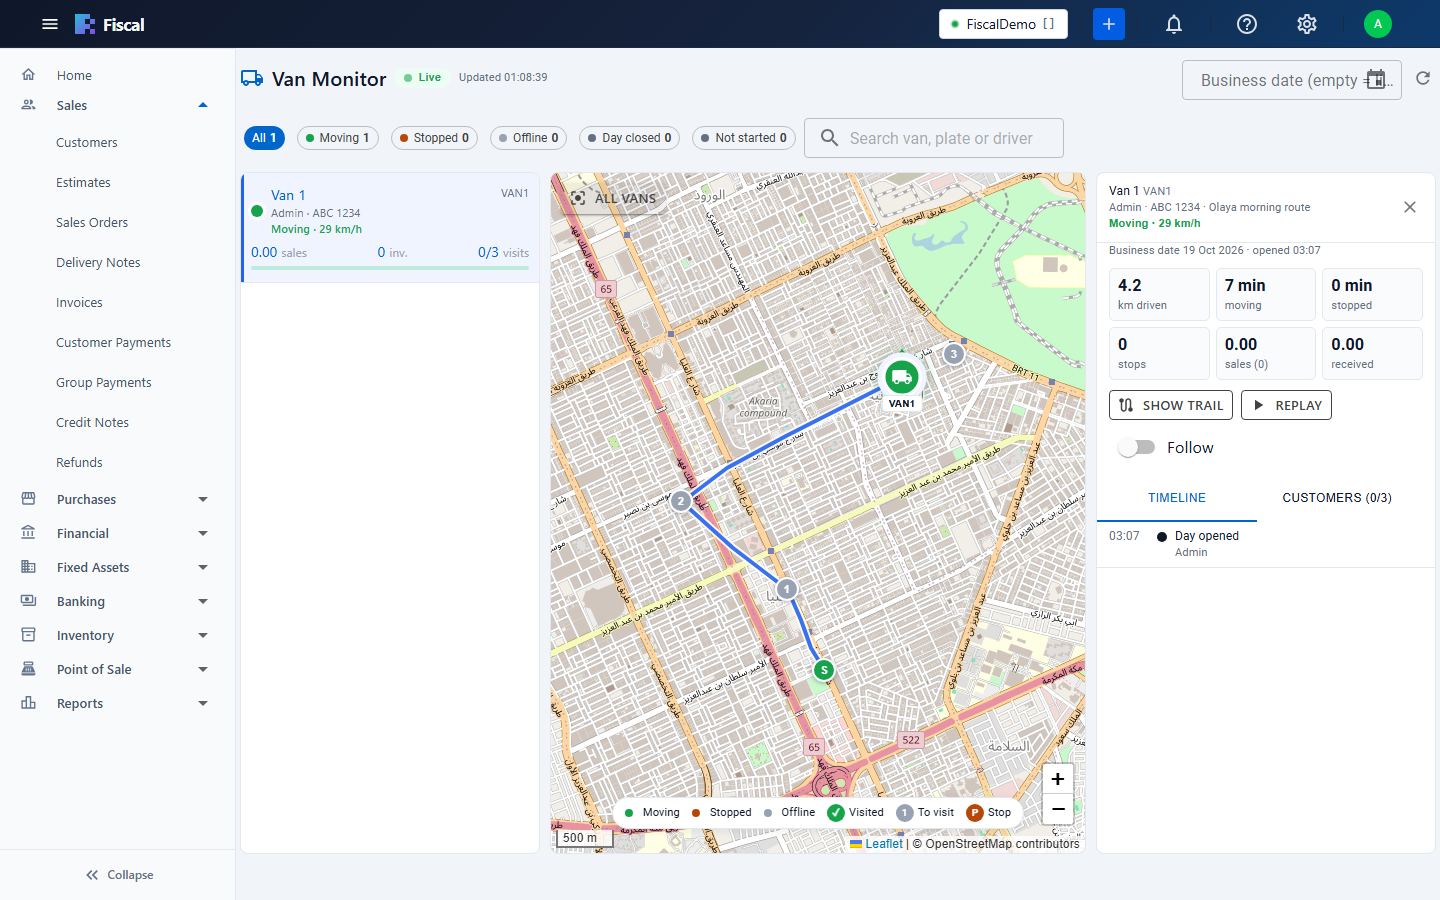
Task: Filter vans by Day closed status
Action: click(630, 138)
